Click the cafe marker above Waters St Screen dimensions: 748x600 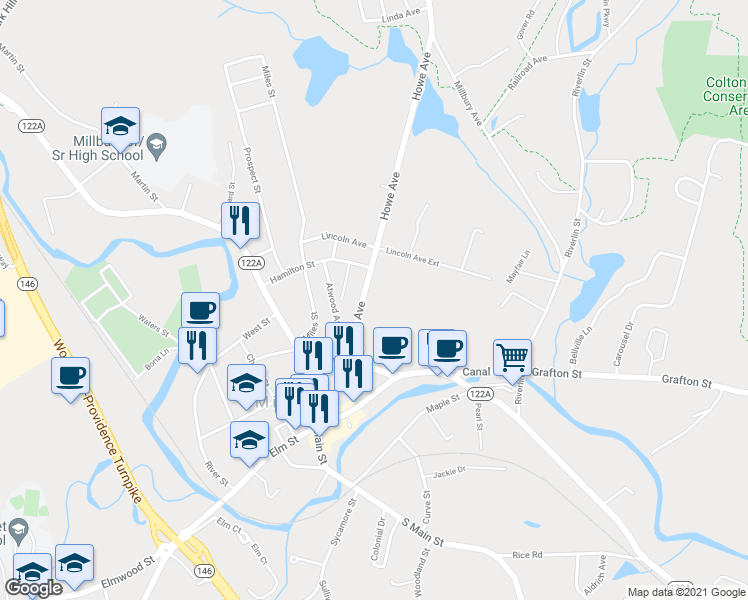click(200, 310)
